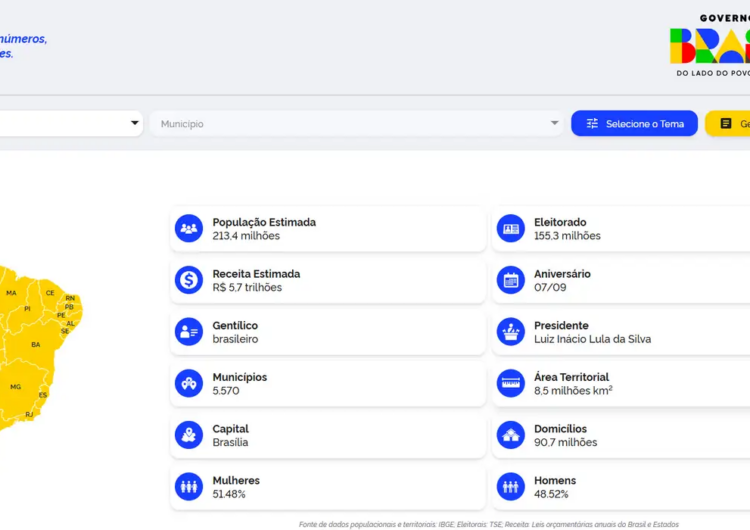Click the Municípios icon
This screenshot has height=530, width=750.
(189, 384)
